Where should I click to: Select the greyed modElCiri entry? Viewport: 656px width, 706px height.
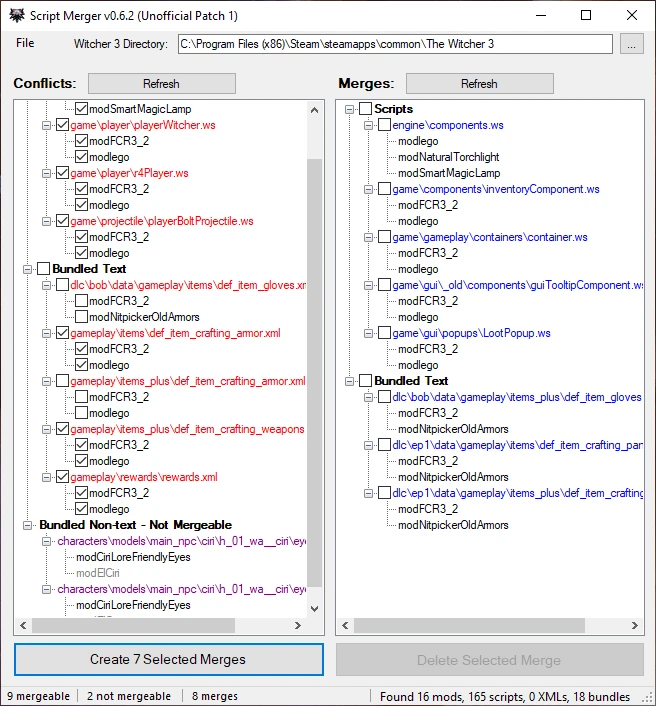click(x=98, y=573)
